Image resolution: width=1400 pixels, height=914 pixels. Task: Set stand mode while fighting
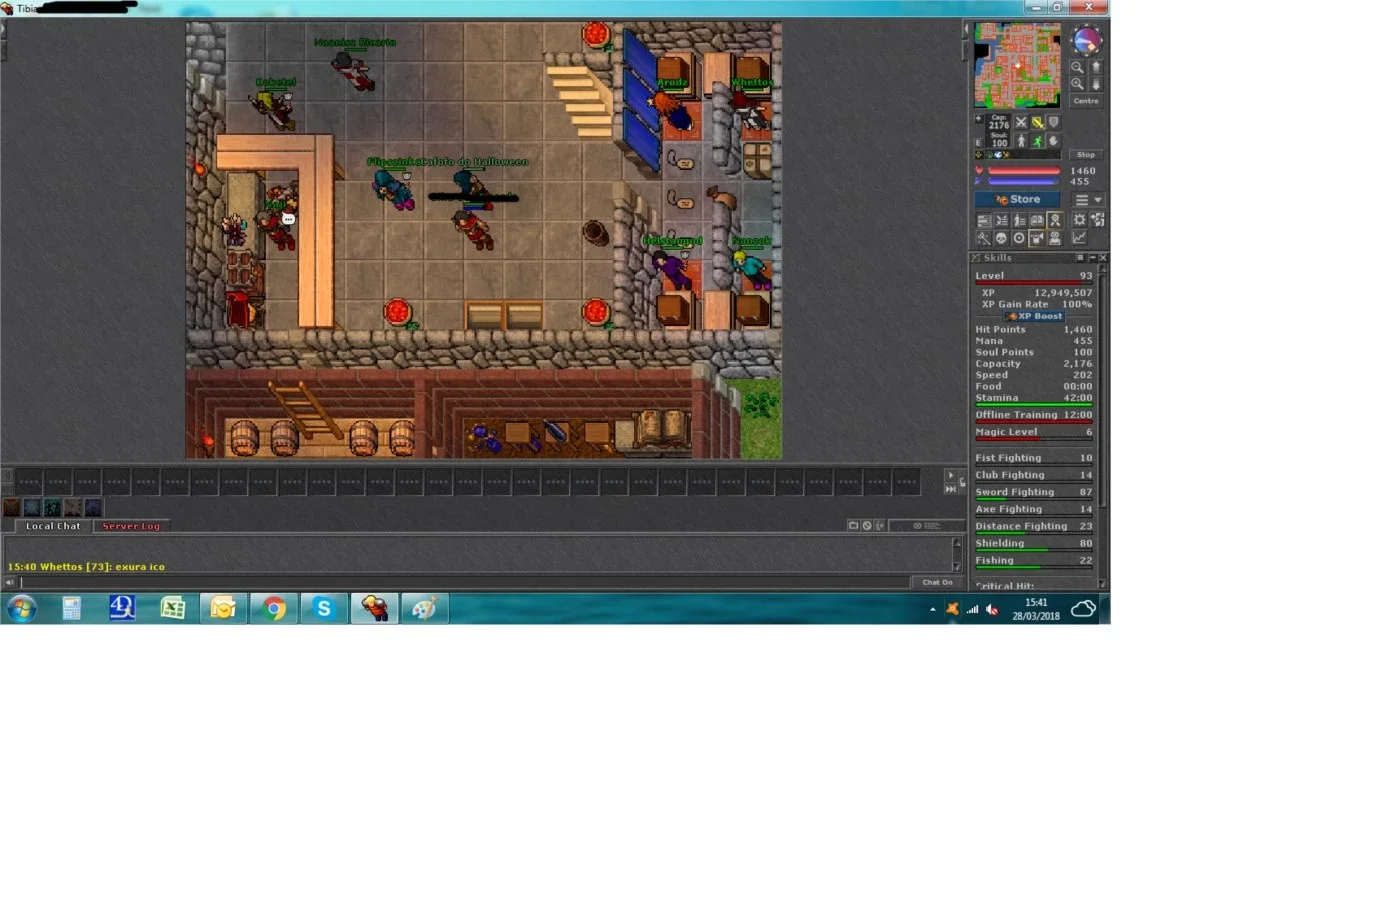pos(1021,141)
